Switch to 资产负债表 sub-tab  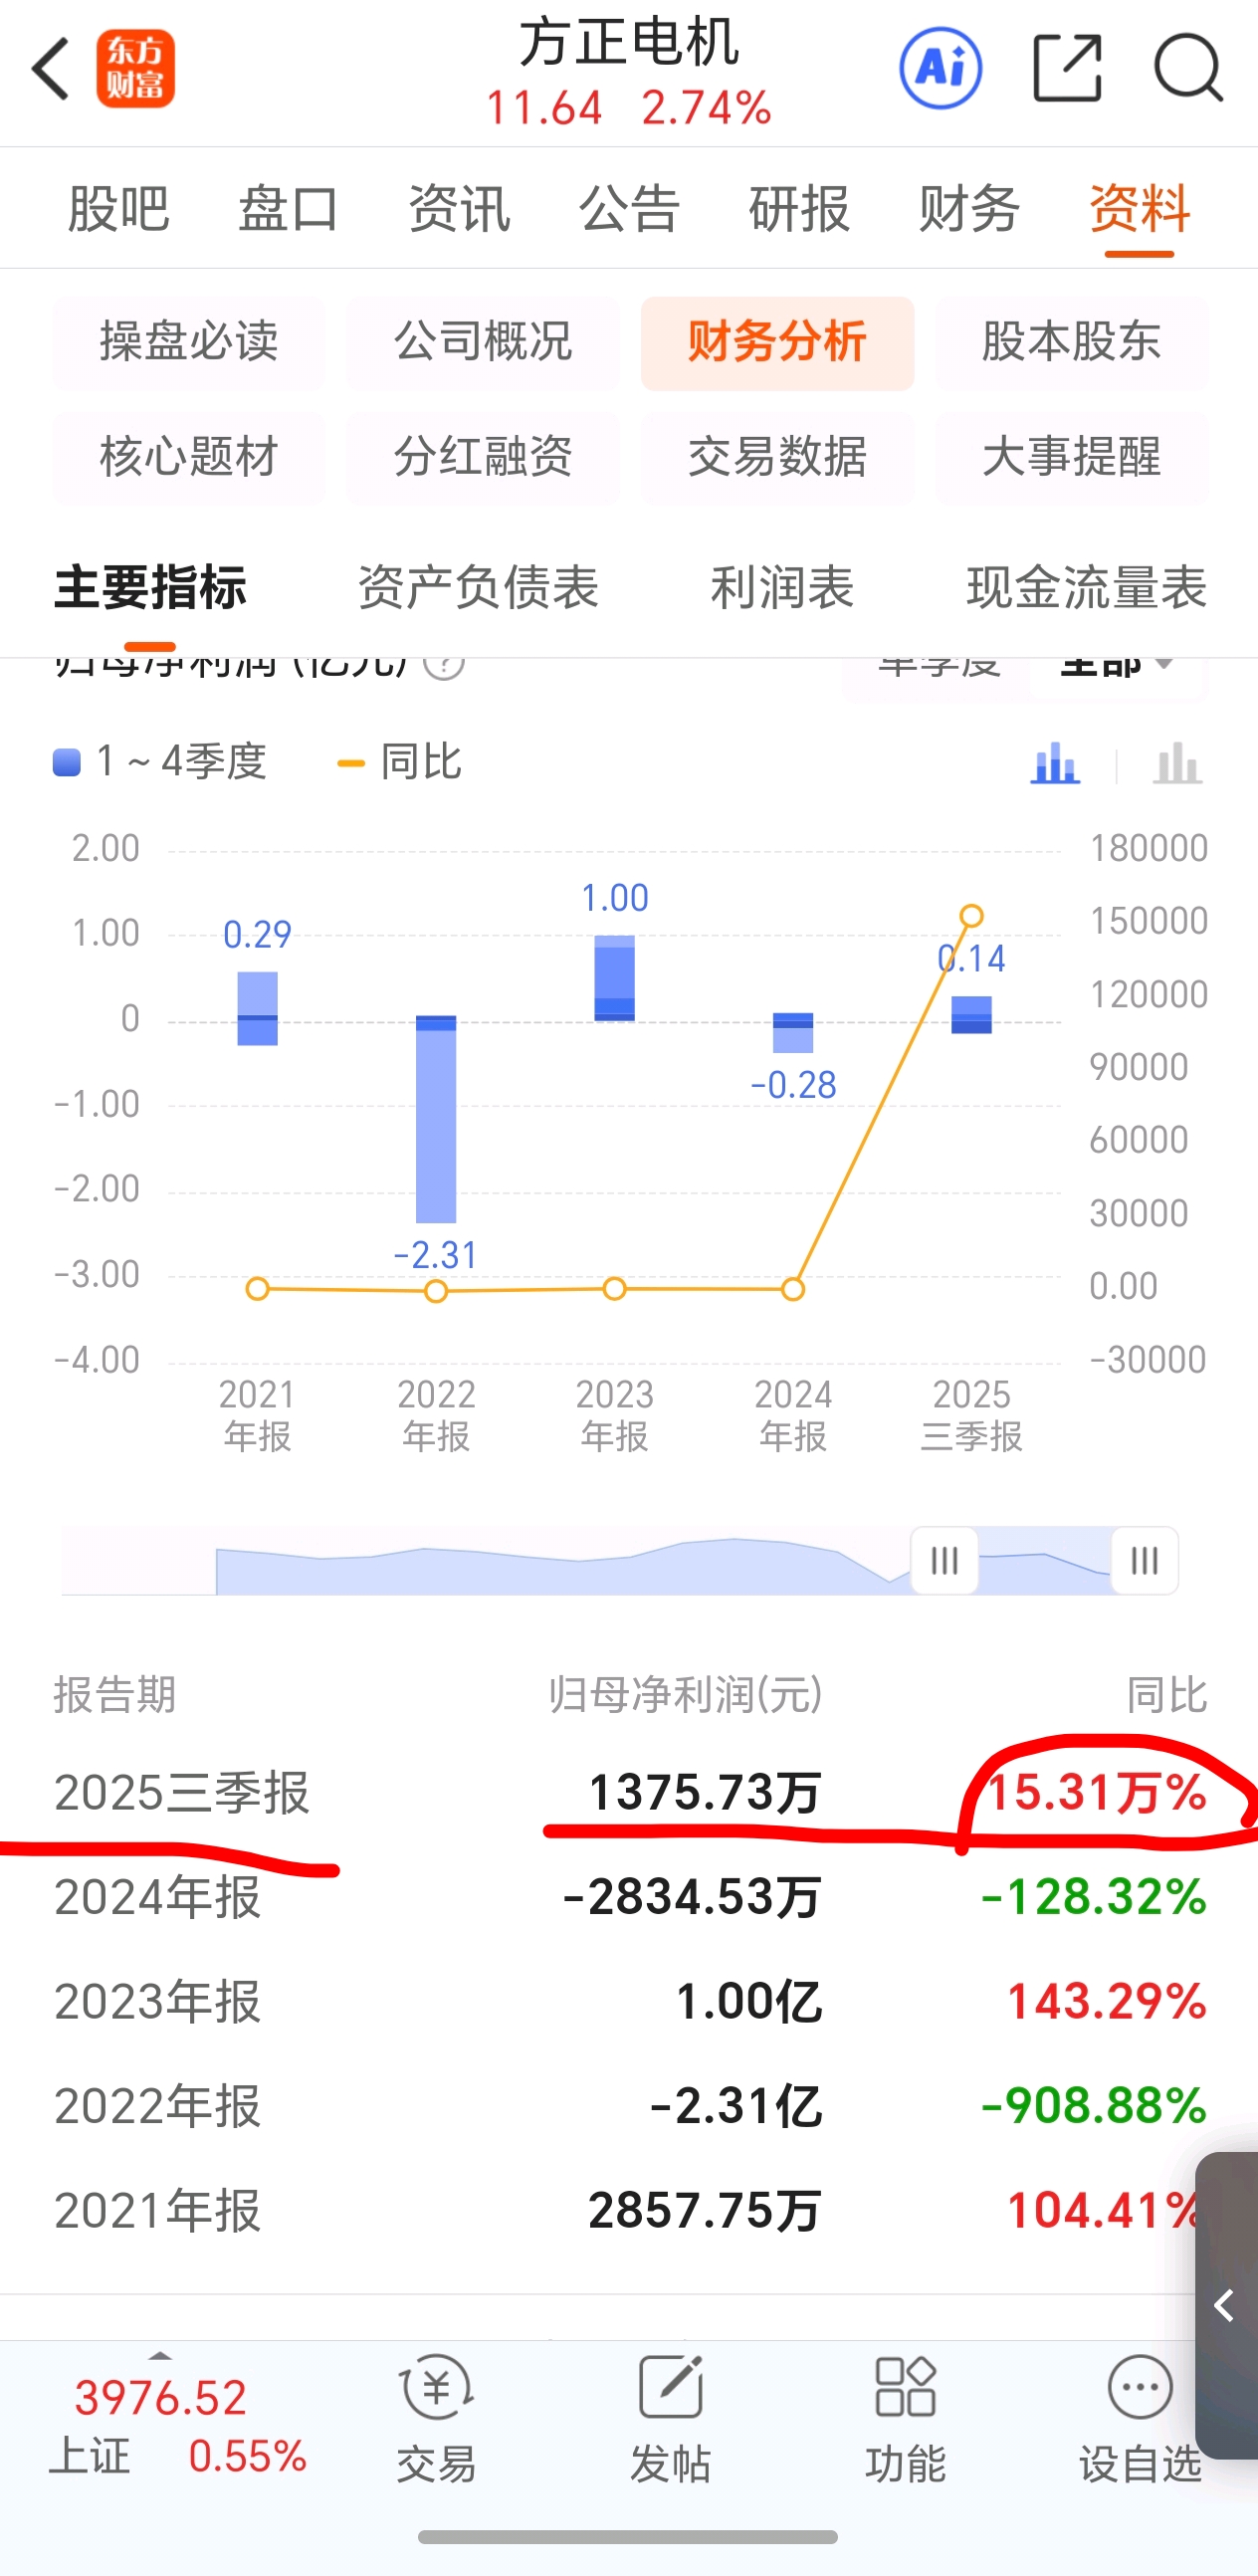(x=478, y=587)
